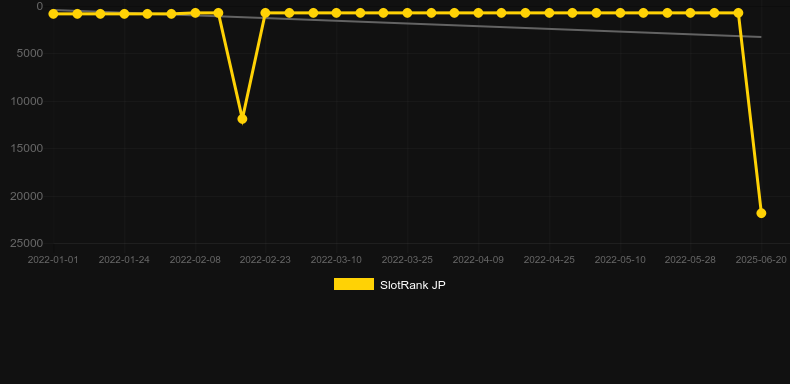Image resolution: width=790 pixels, height=384 pixels.
Task: Click the data point above 2022-02-08
Action: click(195, 13)
